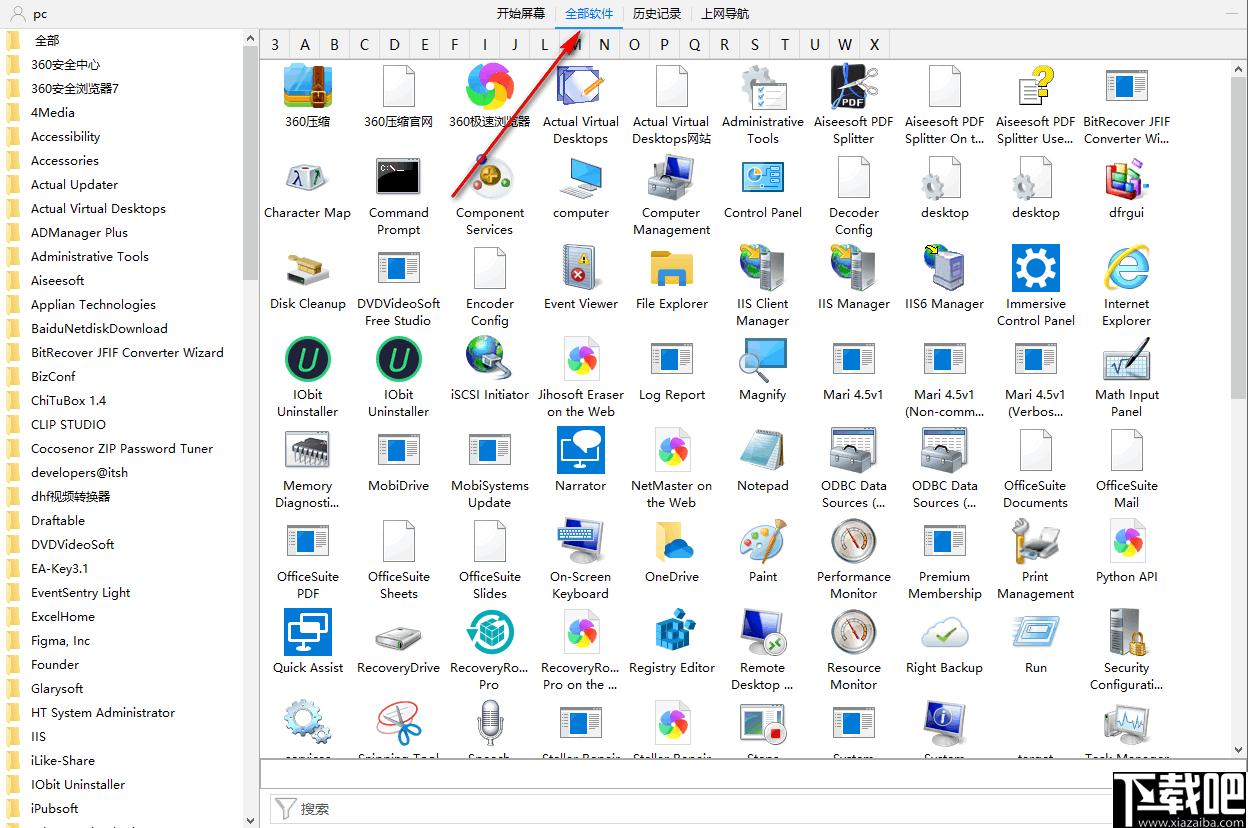Launch Quick Assist icon
The image size is (1248, 828).
[x=308, y=632]
